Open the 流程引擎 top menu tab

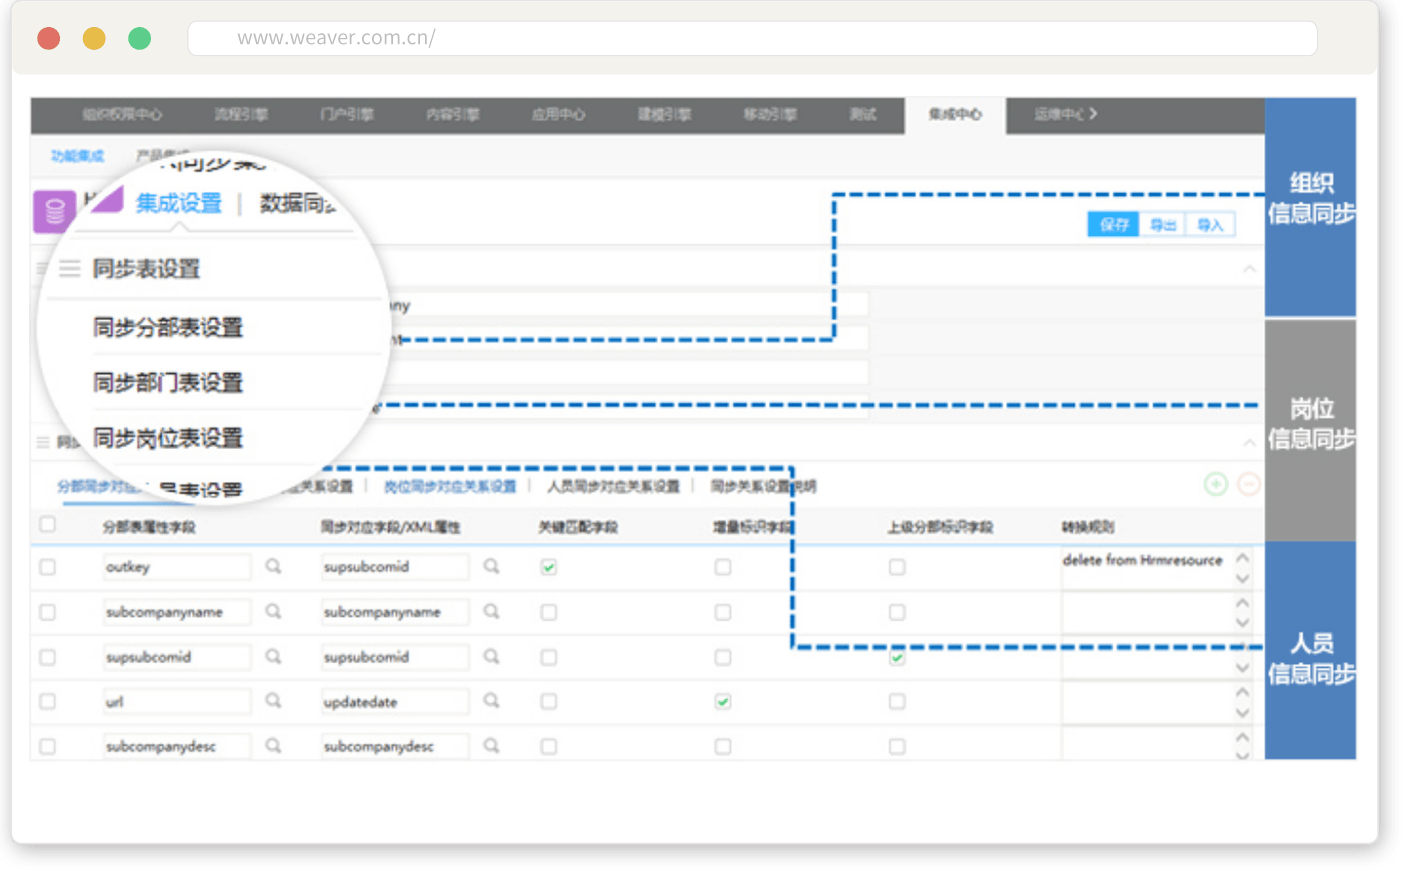click(x=241, y=114)
